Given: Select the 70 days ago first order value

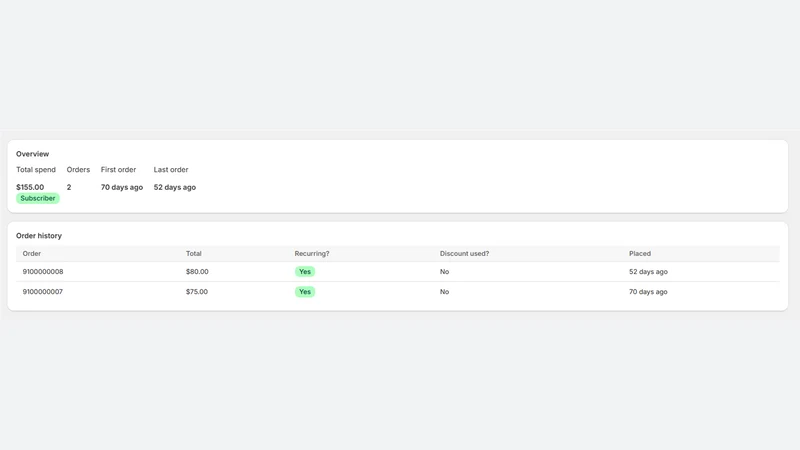Looking at the screenshot, I should (x=121, y=187).
